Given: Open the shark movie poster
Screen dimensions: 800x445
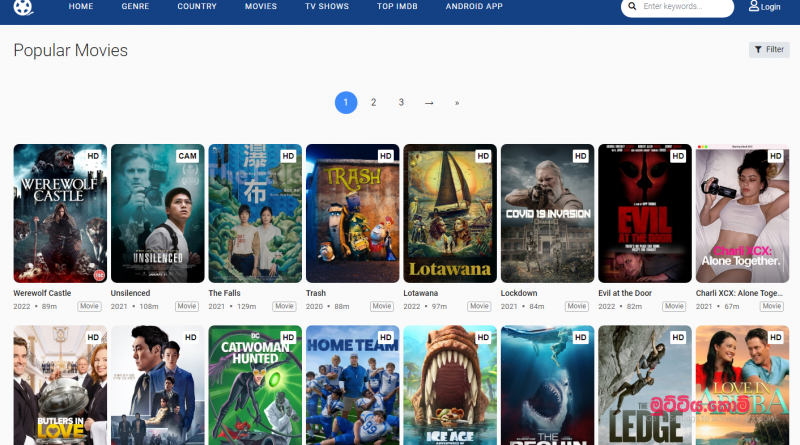Looking at the screenshot, I should [547, 385].
